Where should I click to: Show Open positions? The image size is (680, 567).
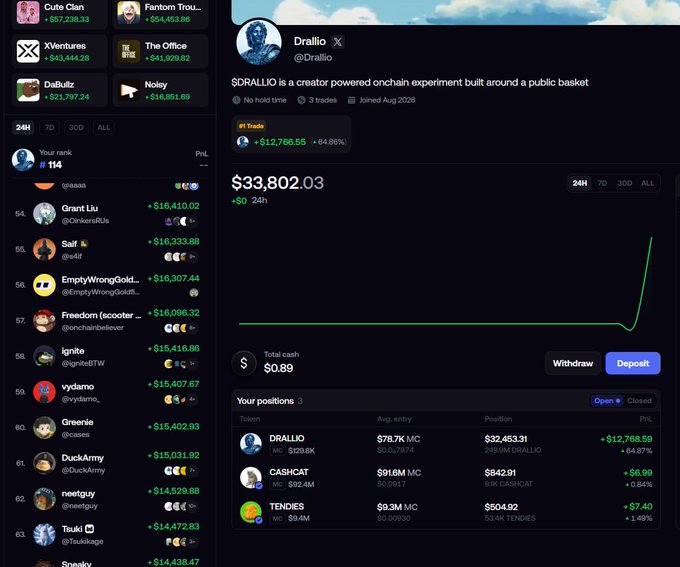click(x=607, y=401)
